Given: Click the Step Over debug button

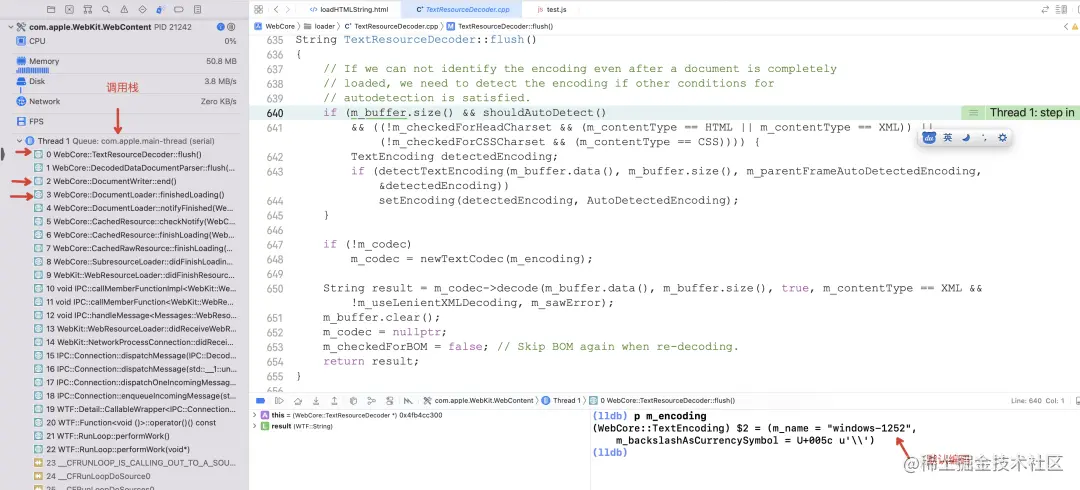Looking at the screenshot, I should point(298,400).
